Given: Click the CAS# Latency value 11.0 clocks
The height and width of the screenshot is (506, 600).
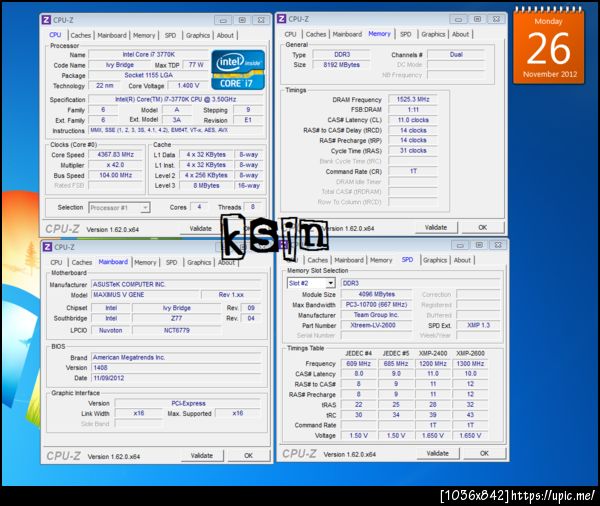Looking at the screenshot, I should point(413,120).
